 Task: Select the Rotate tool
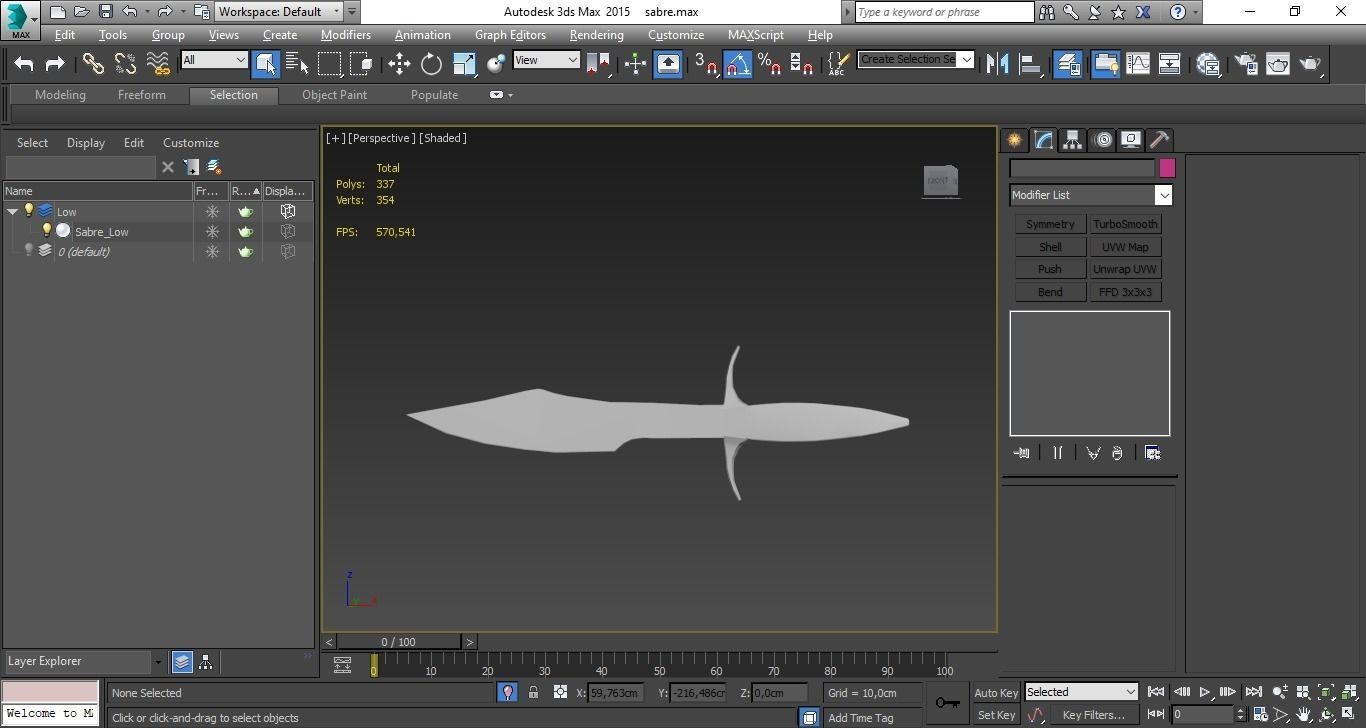(x=431, y=64)
